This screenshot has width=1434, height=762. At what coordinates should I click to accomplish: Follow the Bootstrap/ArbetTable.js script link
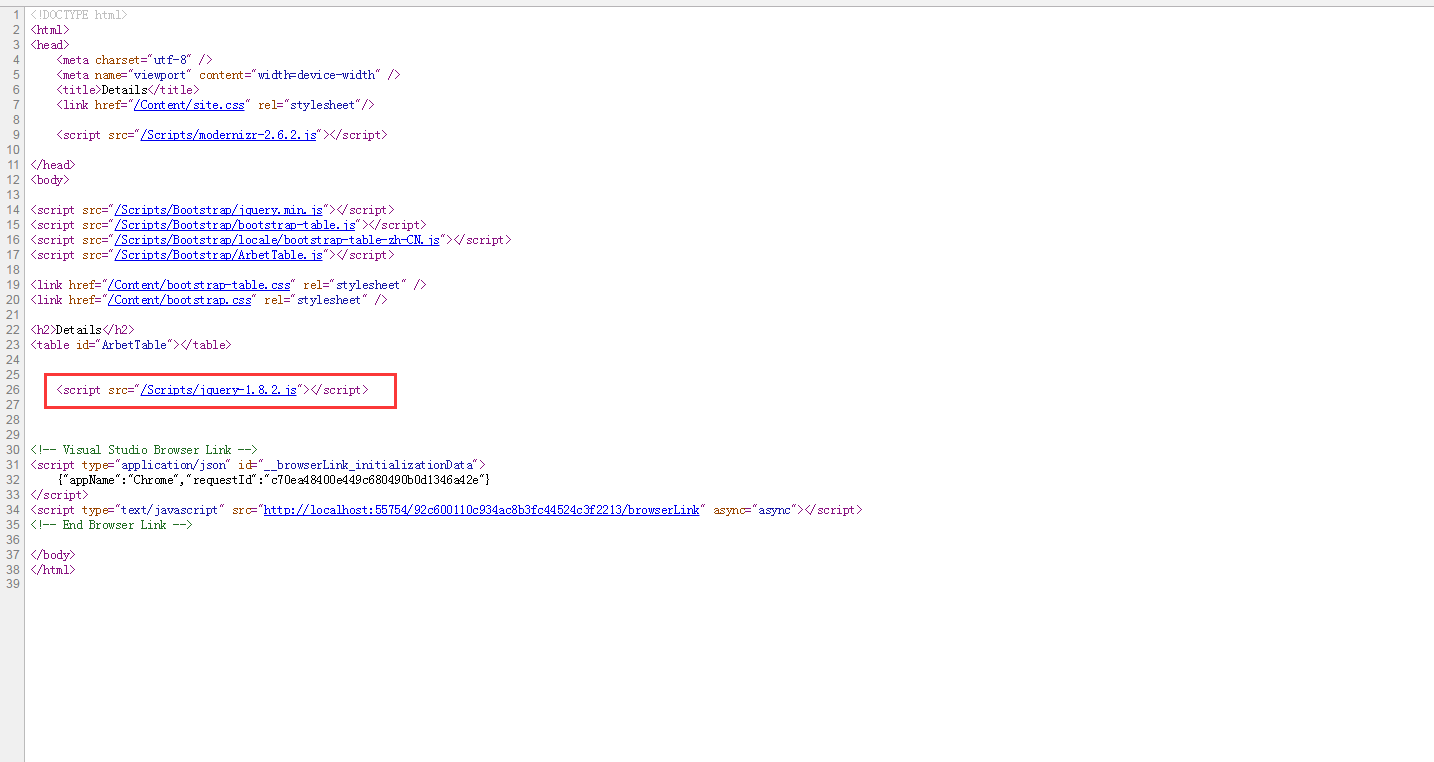[219, 255]
